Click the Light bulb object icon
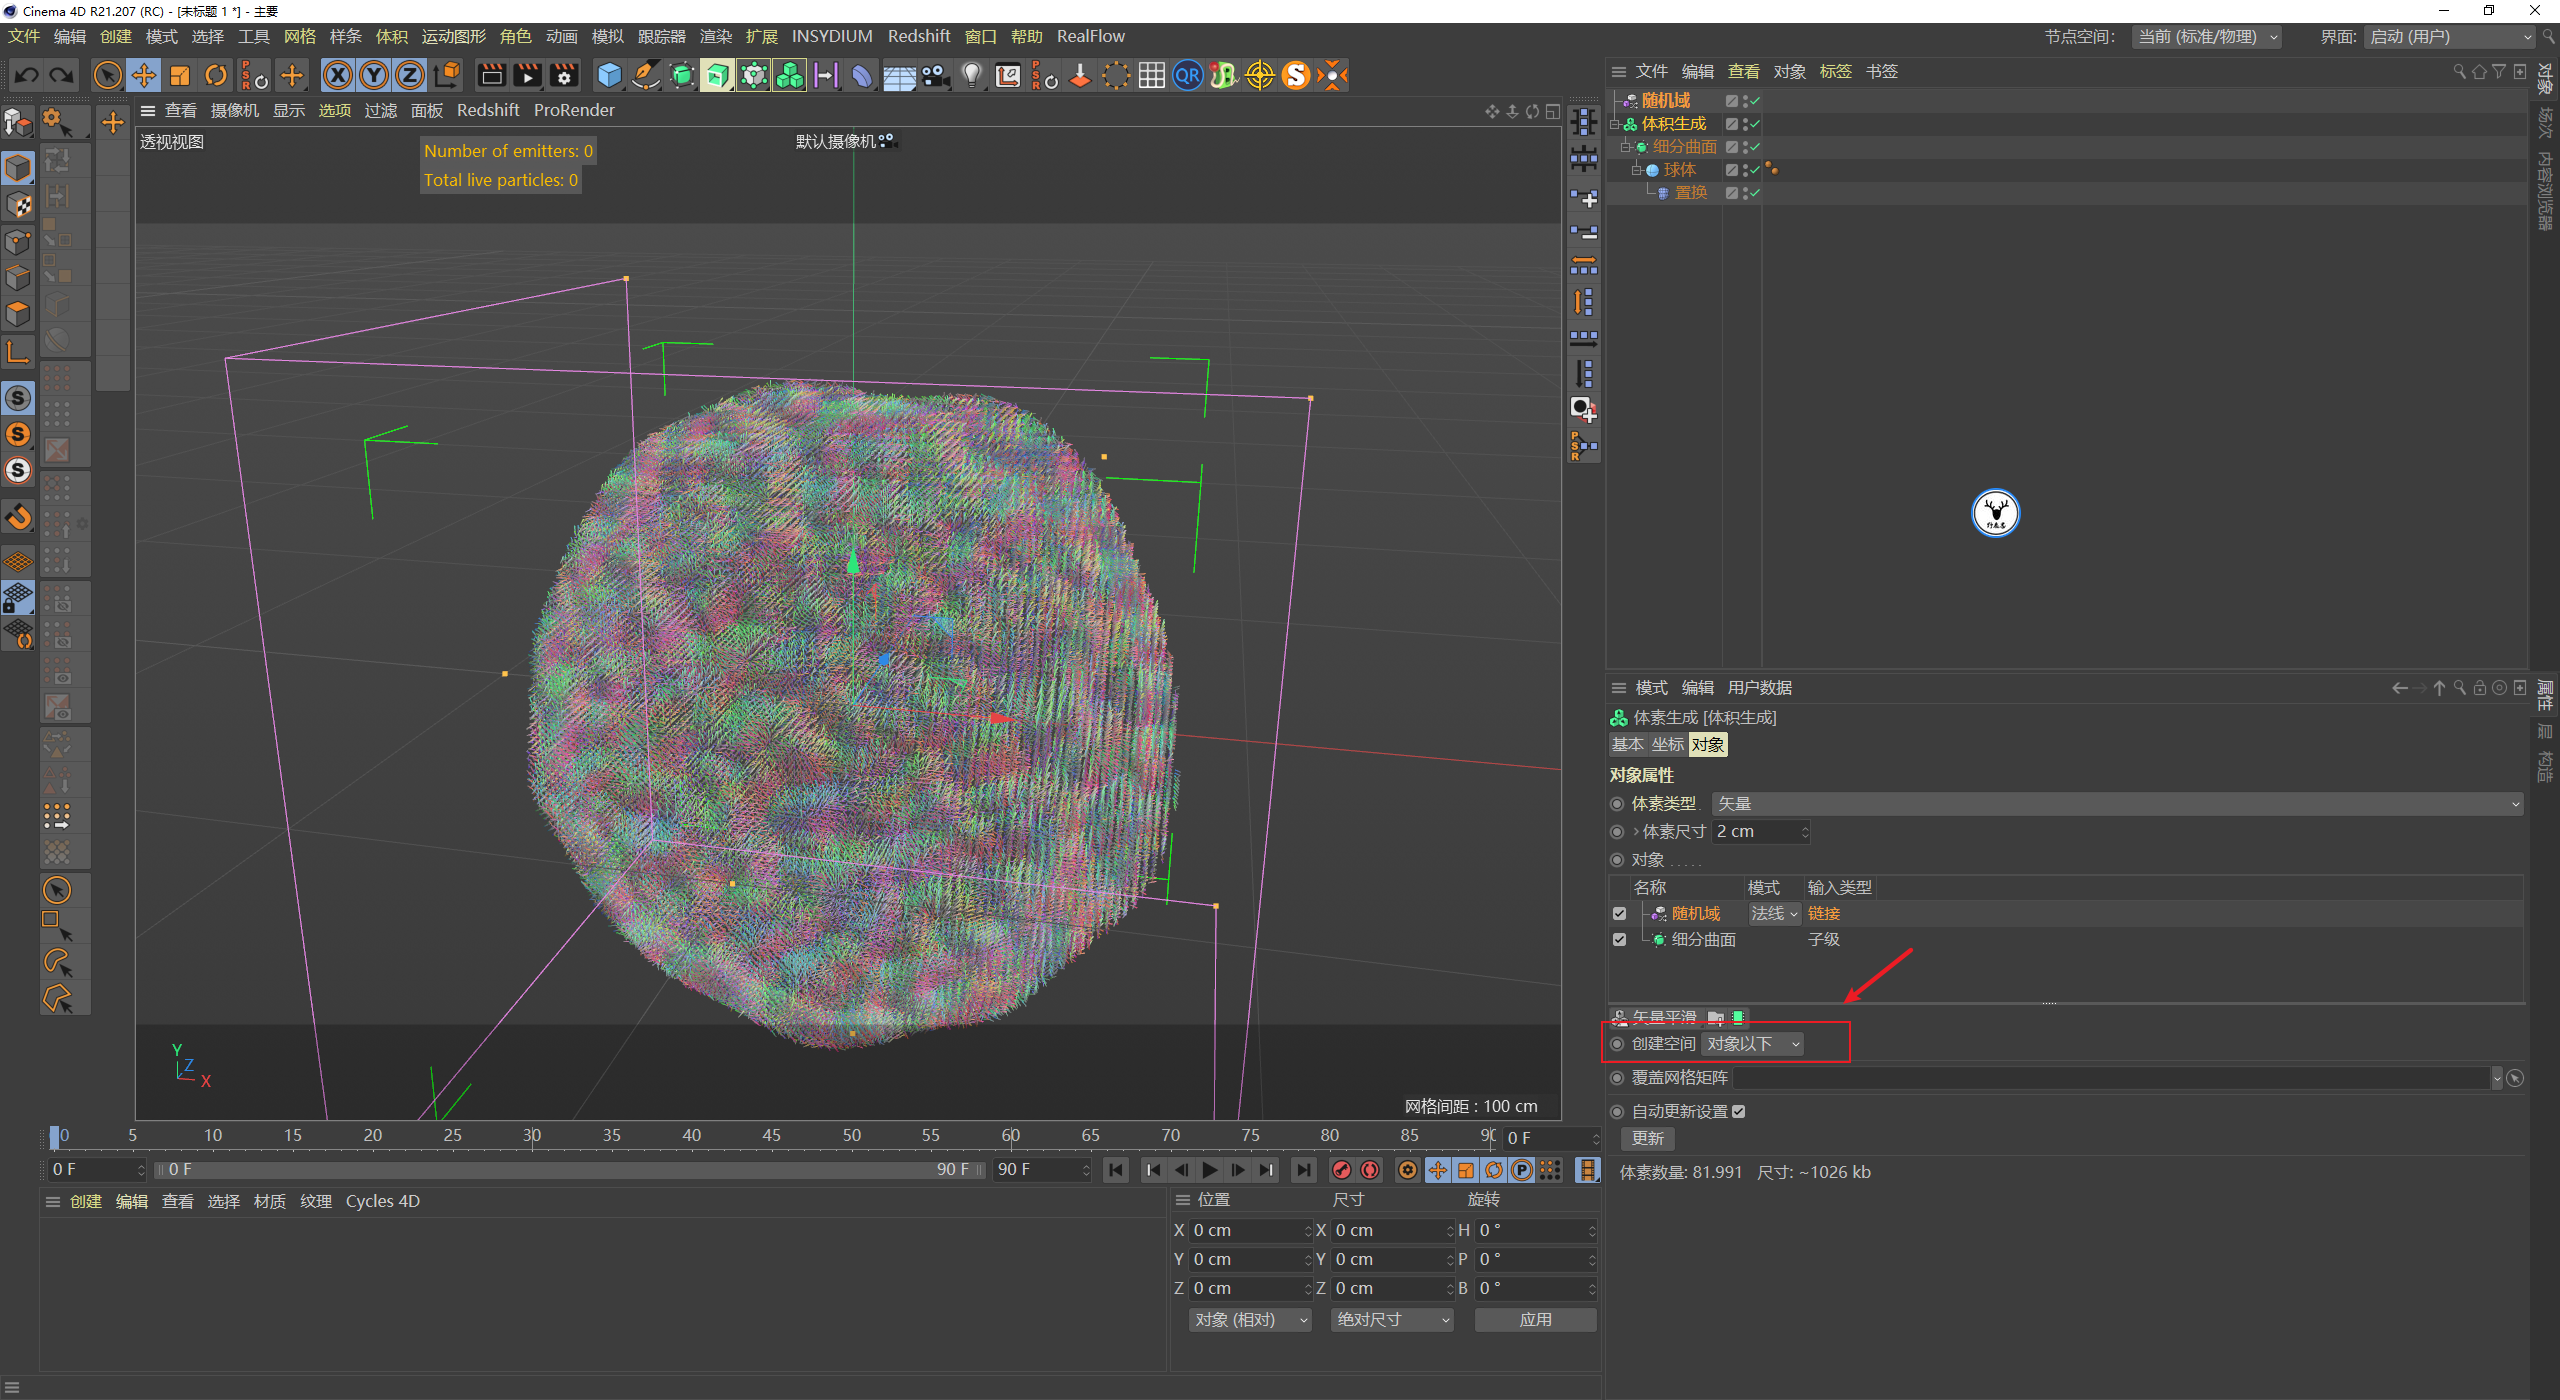 click(971, 75)
